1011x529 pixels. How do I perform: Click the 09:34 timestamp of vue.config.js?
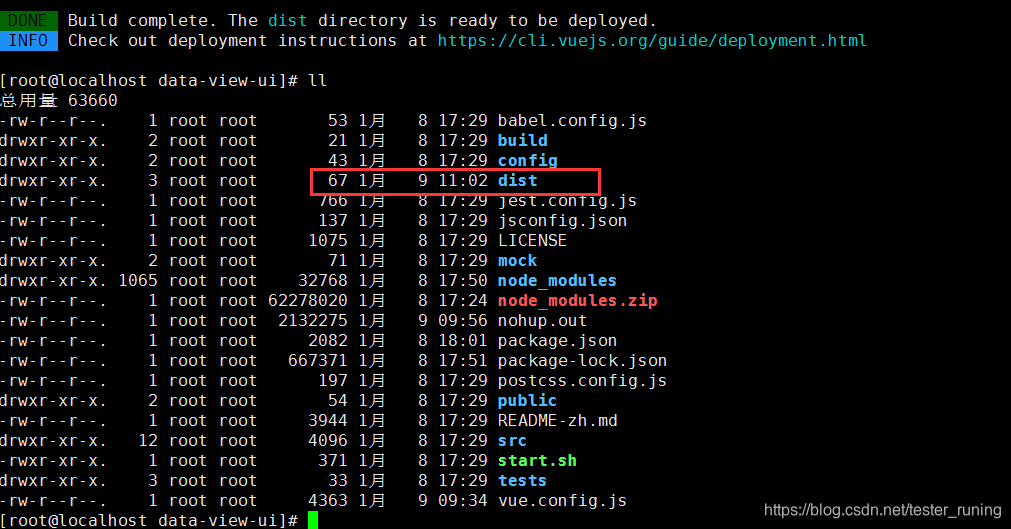[463, 501]
